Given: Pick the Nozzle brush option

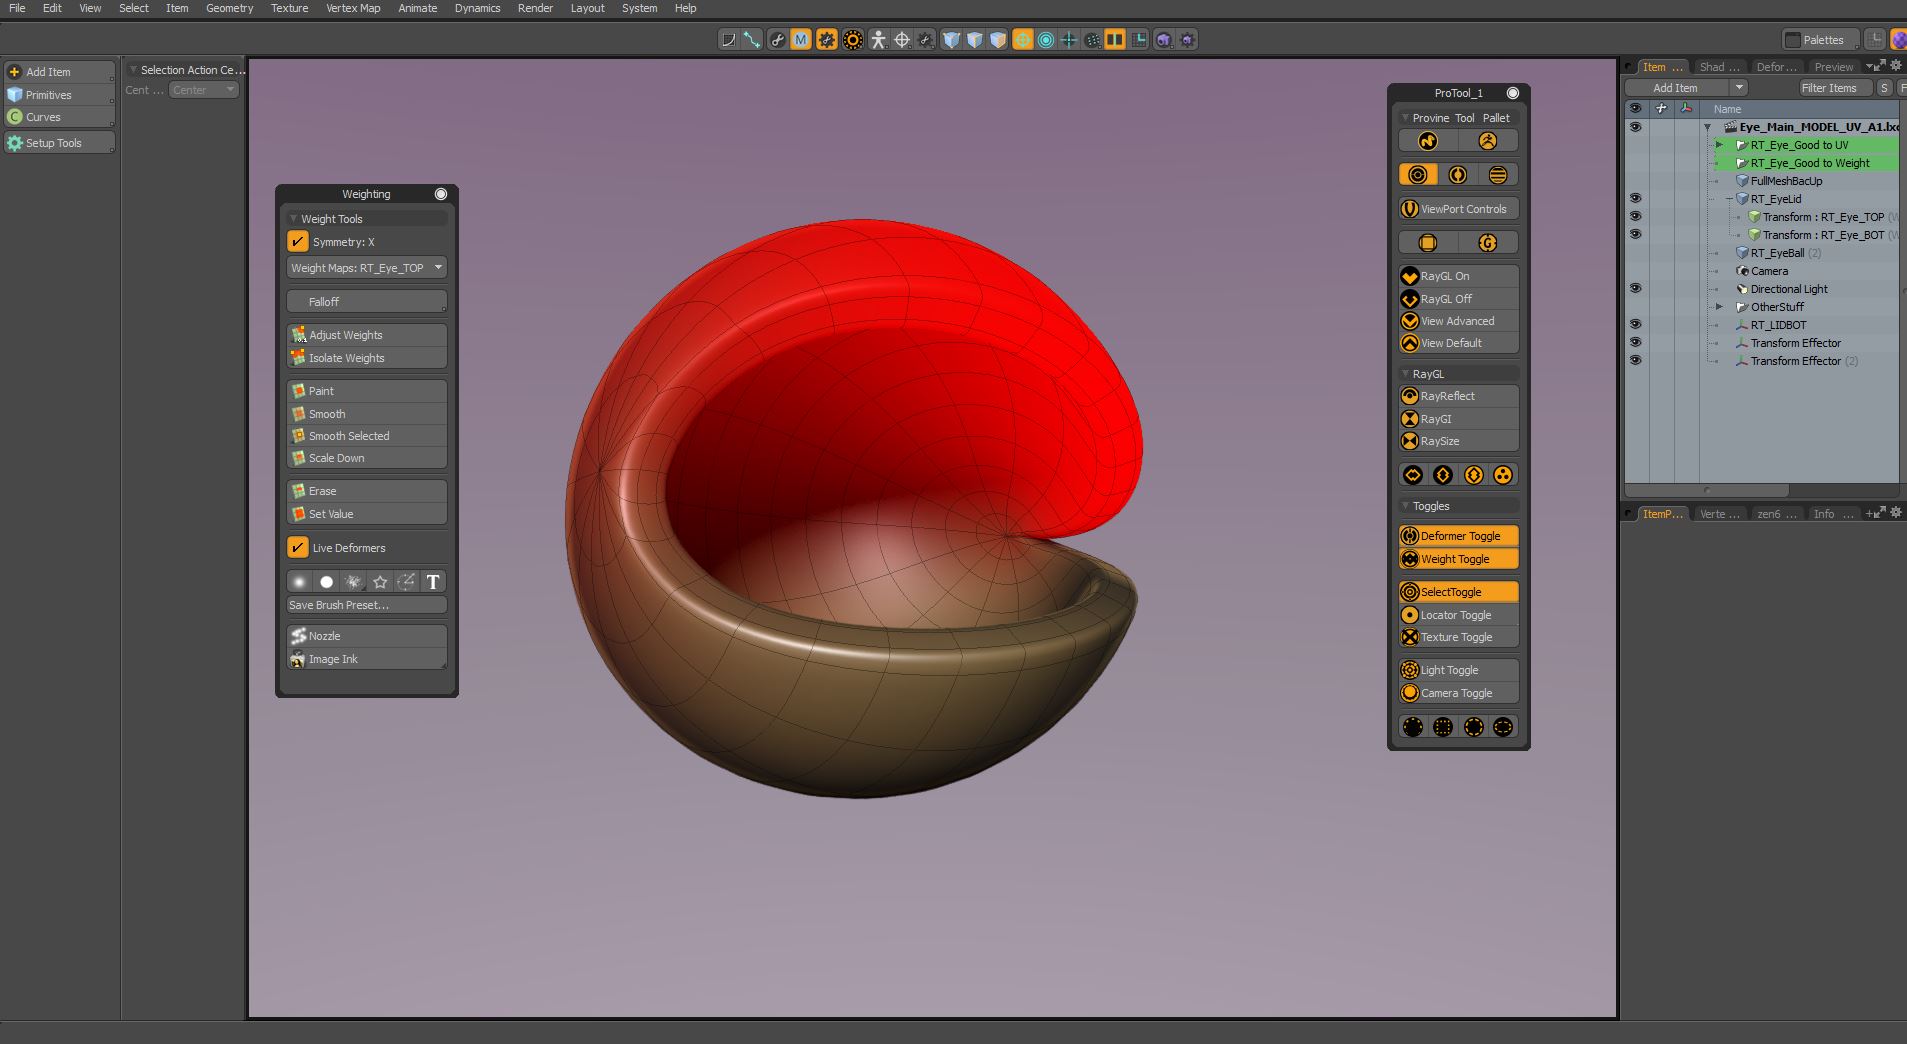Looking at the screenshot, I should point(366,636).
